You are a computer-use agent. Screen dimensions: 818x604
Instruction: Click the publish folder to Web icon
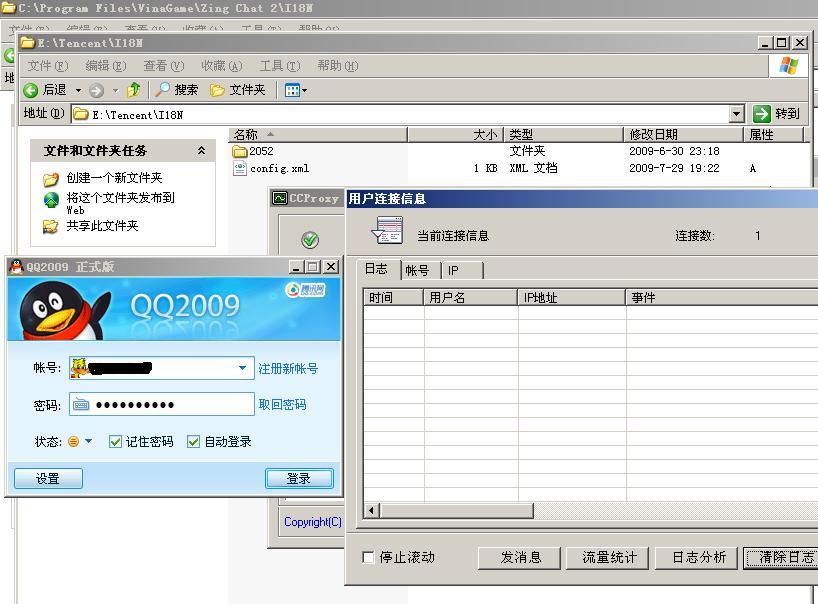coord(51,200)
